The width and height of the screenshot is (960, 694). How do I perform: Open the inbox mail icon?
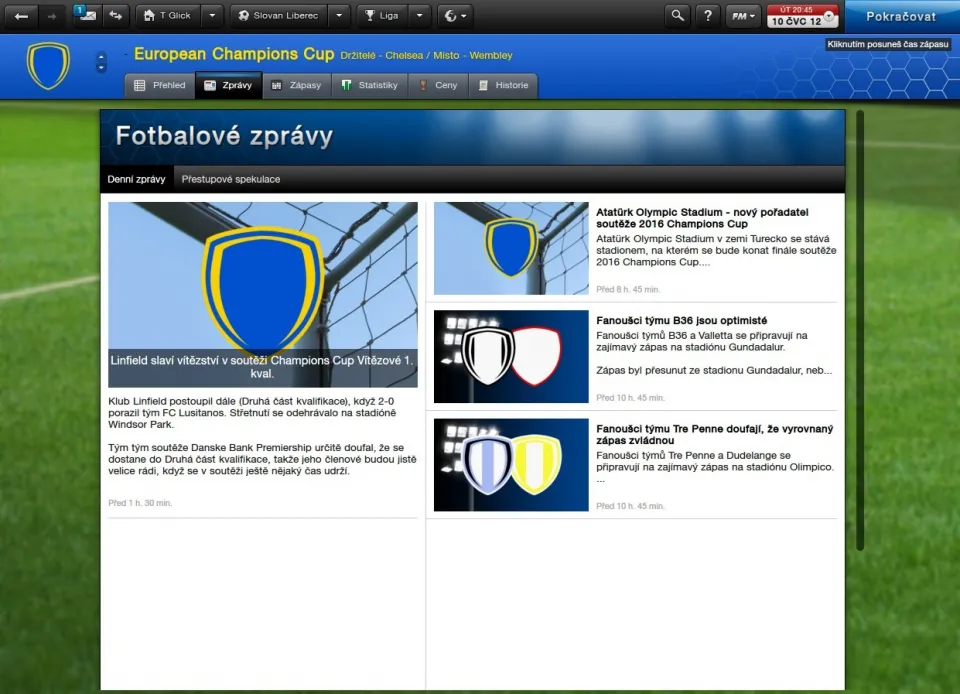pos(86,16)
